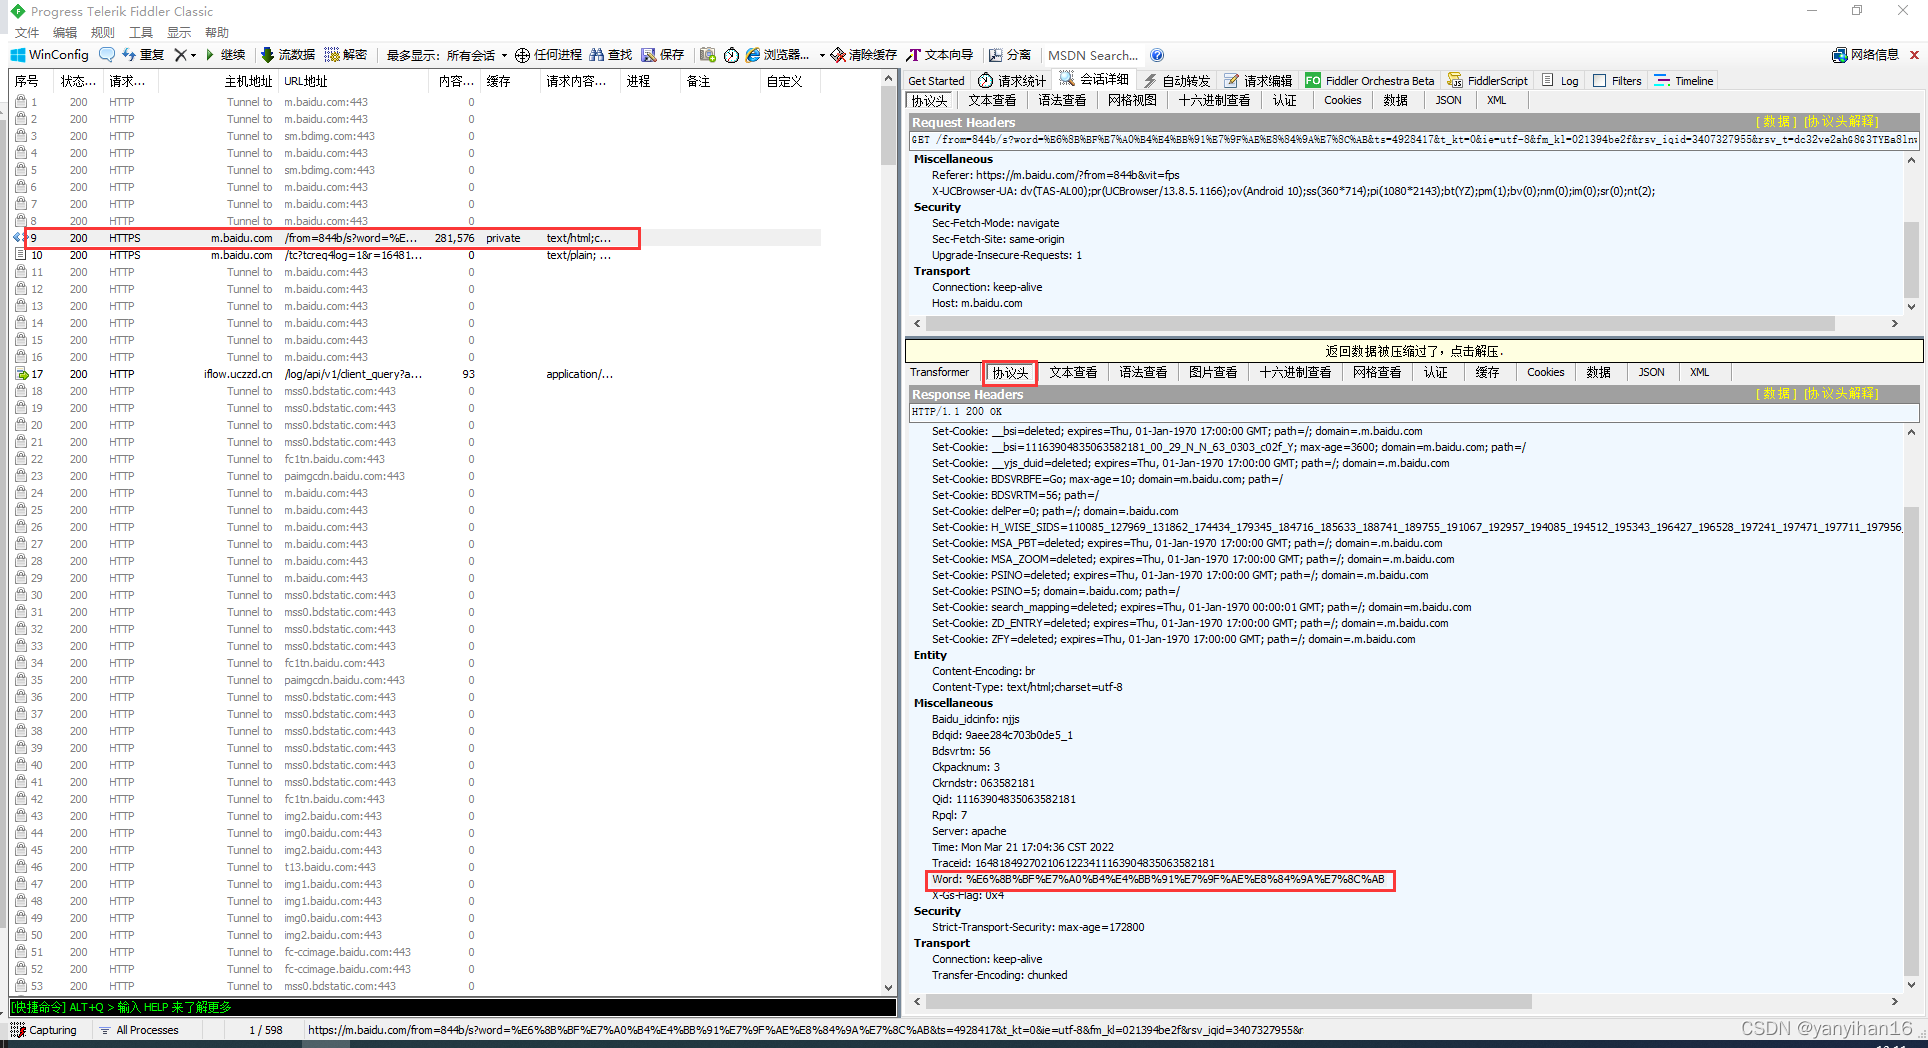Click the comment speech bubble icon
This screenshot has width=1928, height=1048.
107,55
